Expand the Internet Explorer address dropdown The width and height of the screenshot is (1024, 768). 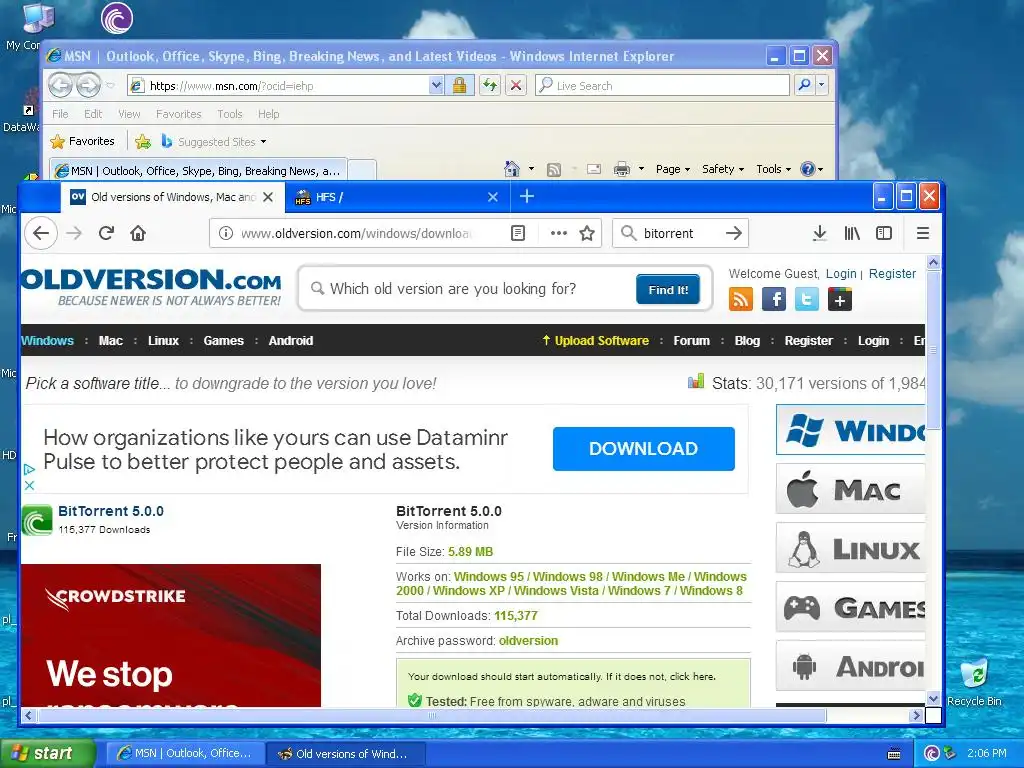(436, 85)
